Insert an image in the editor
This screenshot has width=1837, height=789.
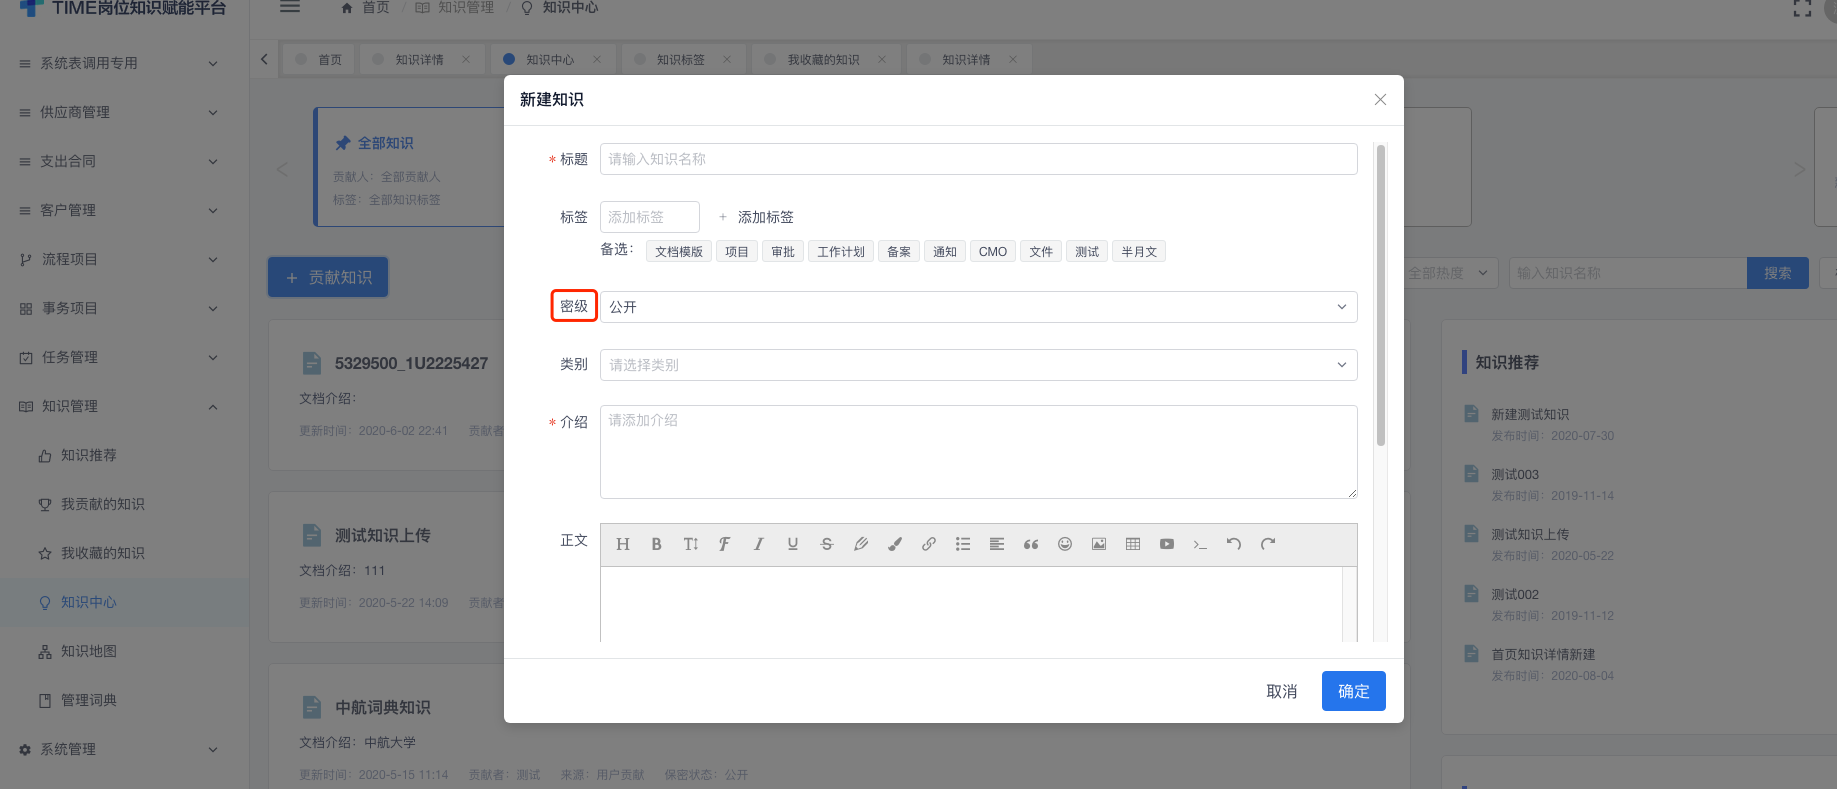tap(1099, 544)
